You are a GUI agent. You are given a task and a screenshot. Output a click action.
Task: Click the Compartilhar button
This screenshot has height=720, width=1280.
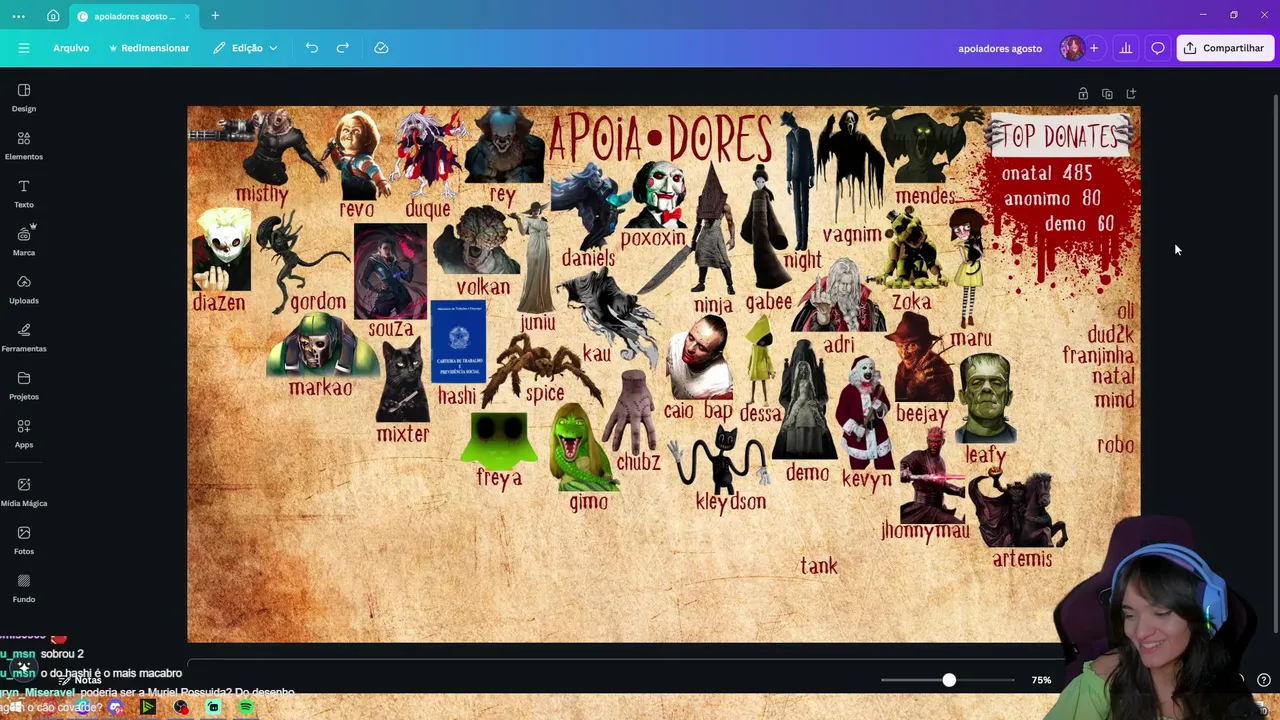coord(1225,48)
